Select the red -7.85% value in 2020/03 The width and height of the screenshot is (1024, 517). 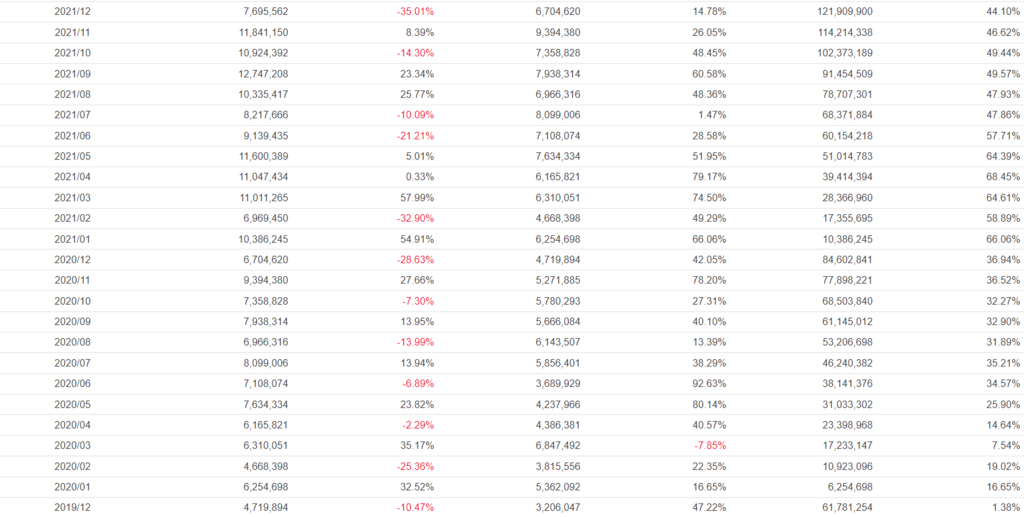click(x=705, y=446)
